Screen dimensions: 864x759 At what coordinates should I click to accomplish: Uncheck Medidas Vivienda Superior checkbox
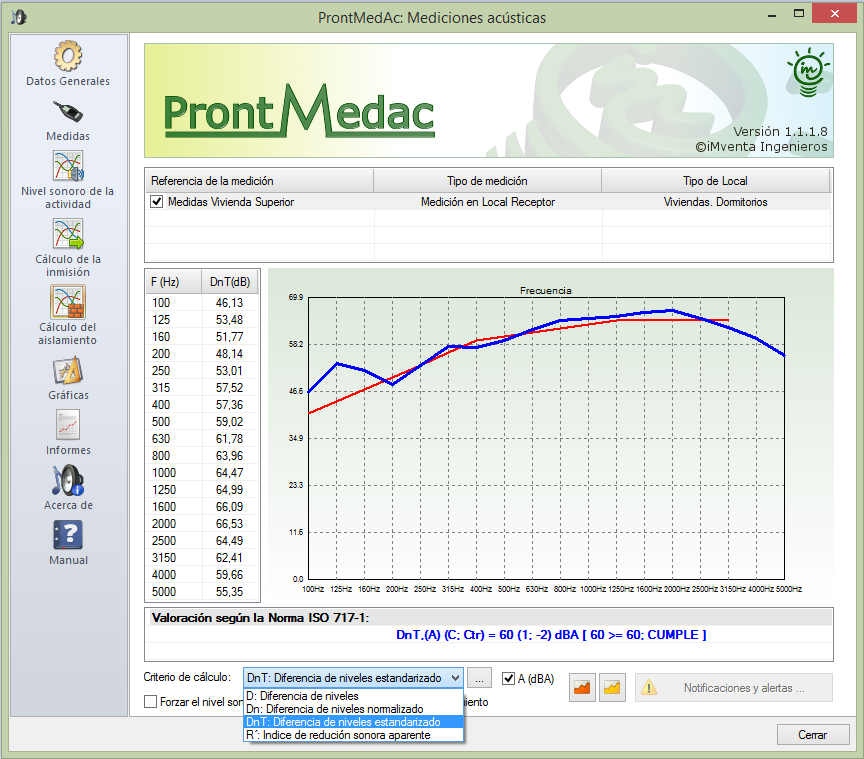(x=156, y=202)
